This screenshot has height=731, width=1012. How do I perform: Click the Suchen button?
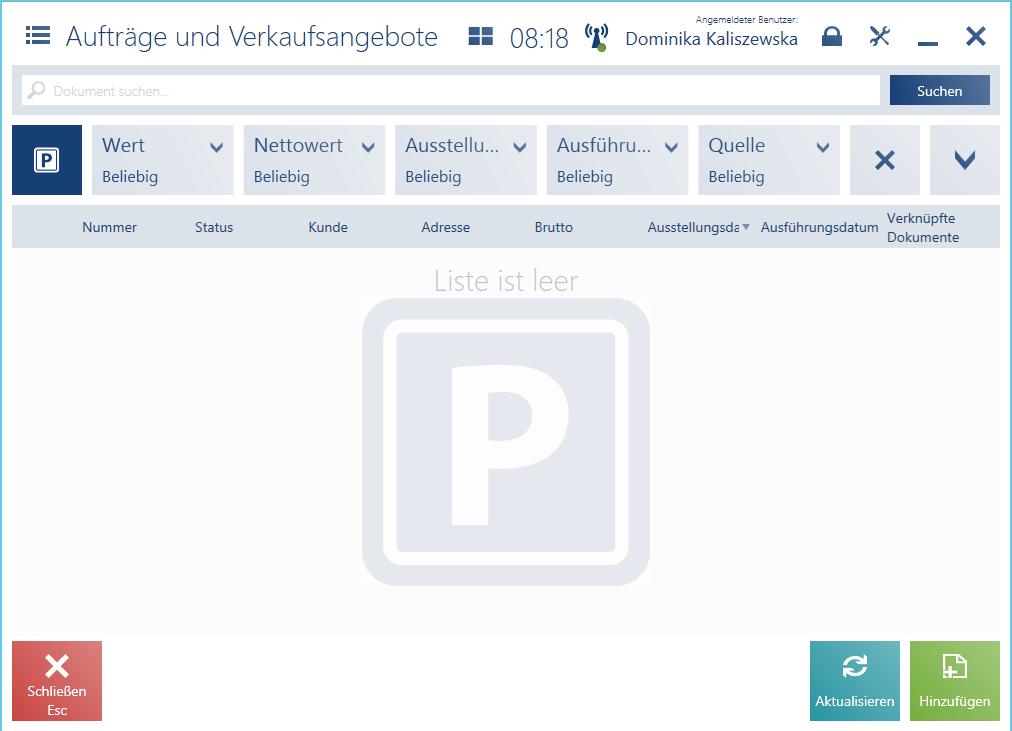point(939,91)
